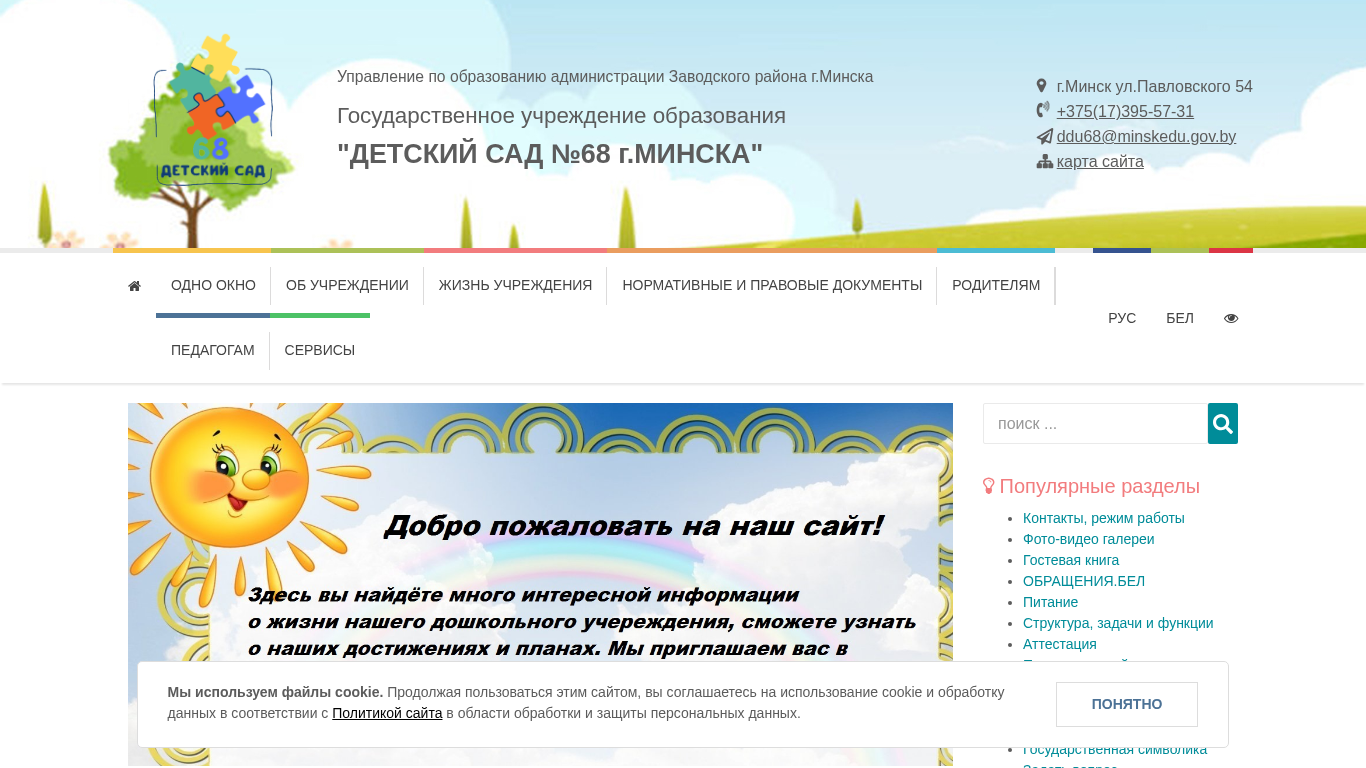
Task: Click the phone icon beside the number
Action: pyautogui.click(x=1044, y=110)
